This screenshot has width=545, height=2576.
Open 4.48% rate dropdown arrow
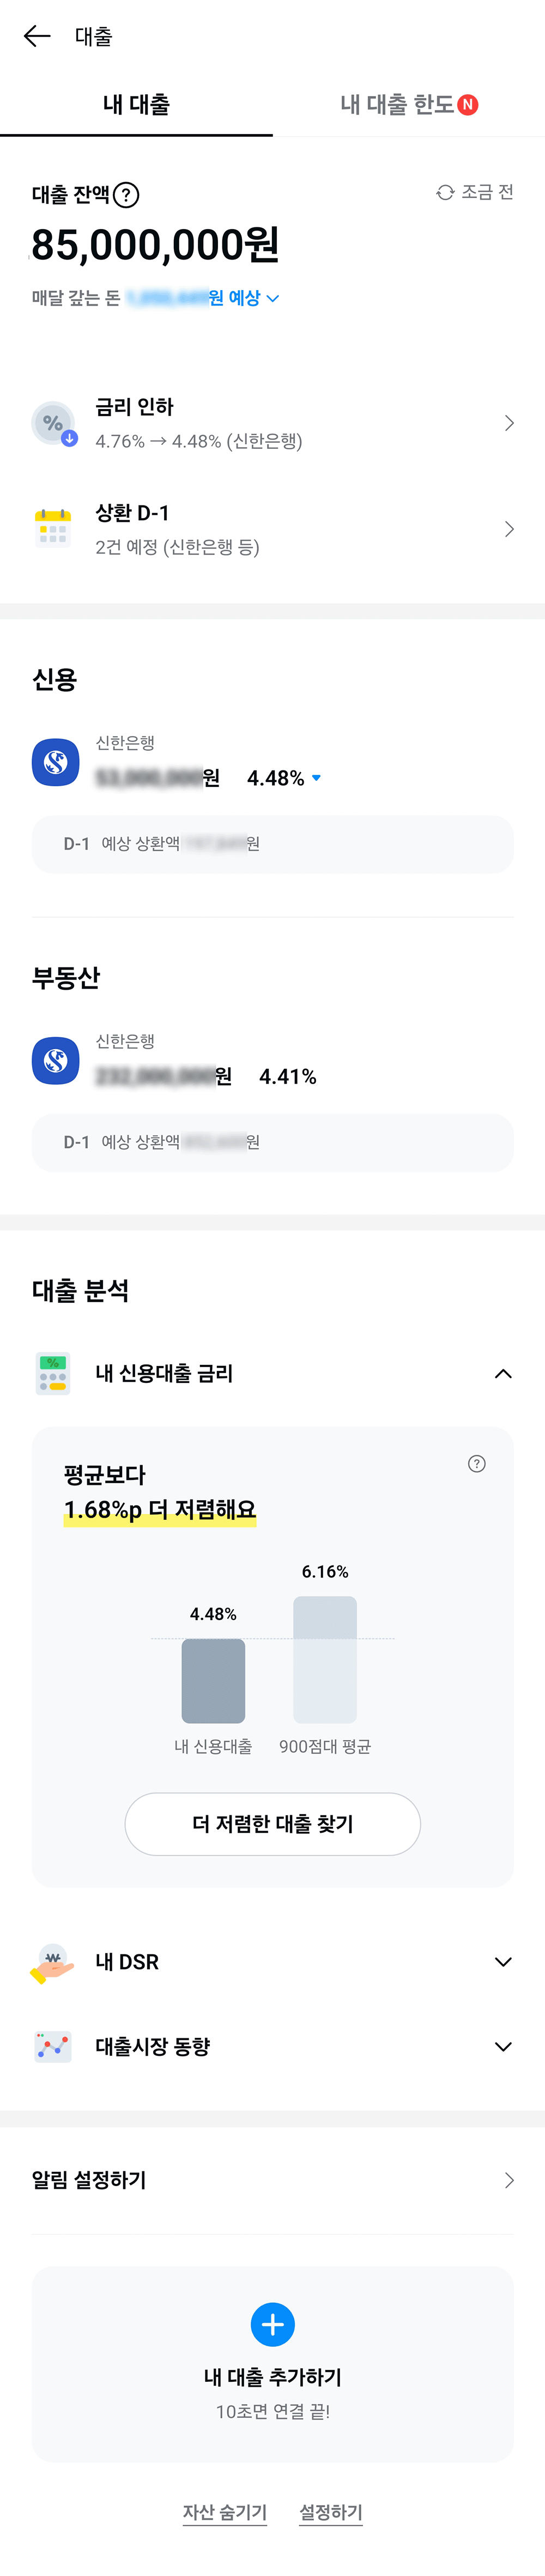[317, 777]
